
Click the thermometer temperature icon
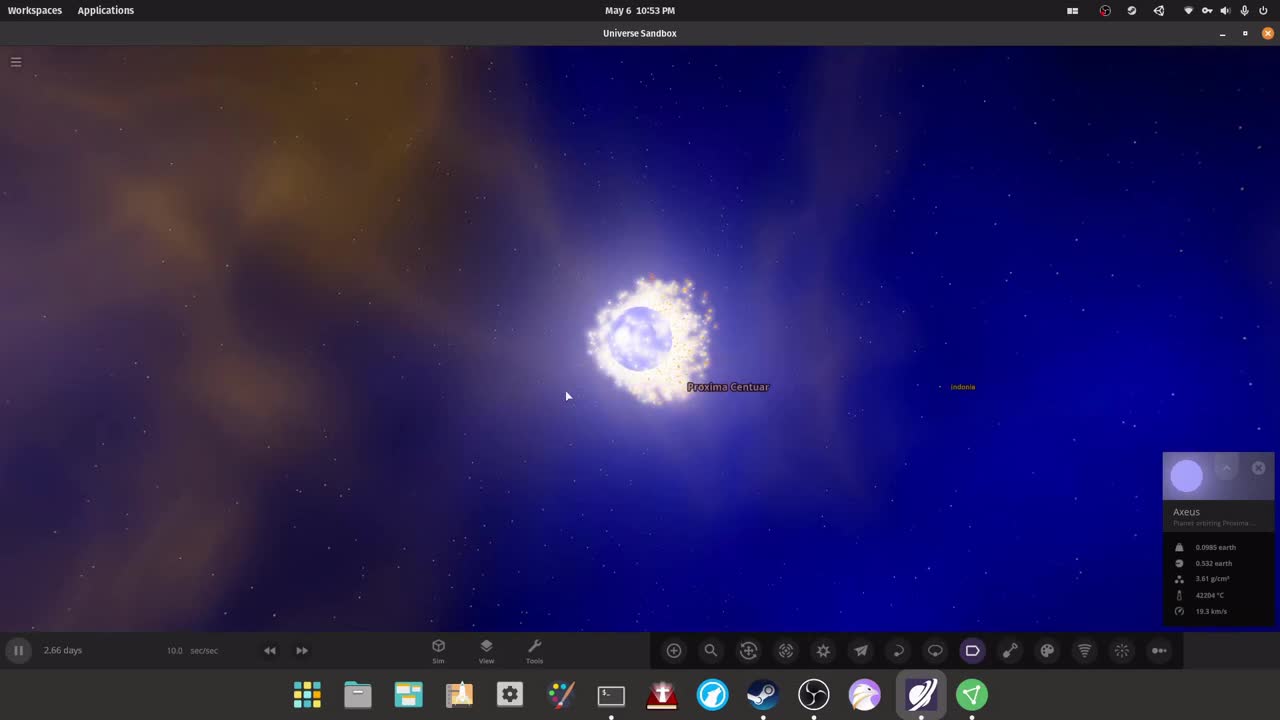(1179, 595)
